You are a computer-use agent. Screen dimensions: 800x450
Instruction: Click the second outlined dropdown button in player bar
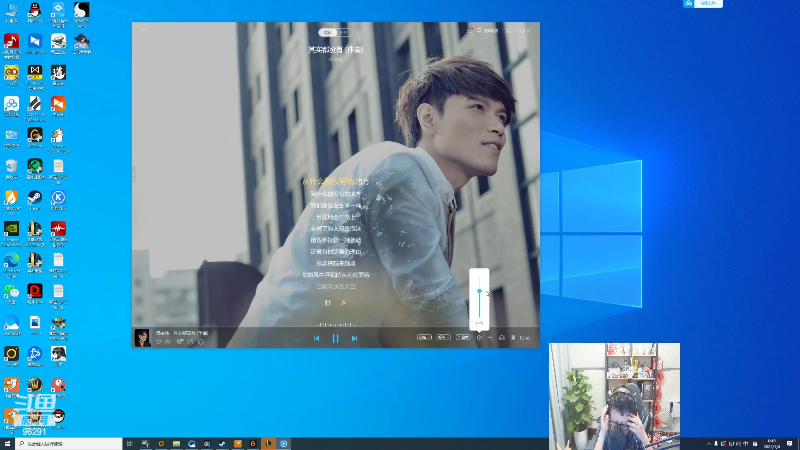443,337
